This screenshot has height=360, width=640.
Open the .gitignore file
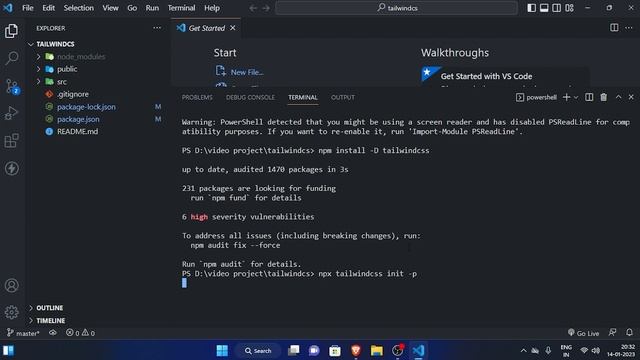click(73, 94)
